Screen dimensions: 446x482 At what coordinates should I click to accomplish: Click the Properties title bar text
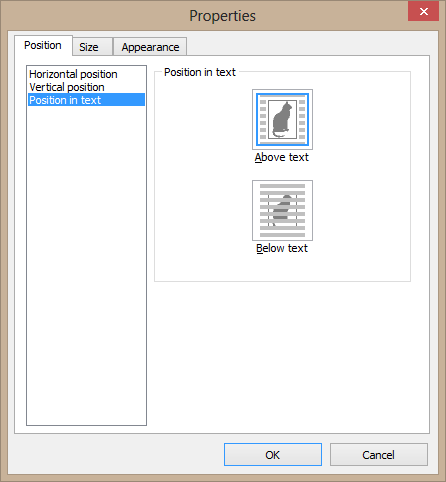click(x=223, y=16)
